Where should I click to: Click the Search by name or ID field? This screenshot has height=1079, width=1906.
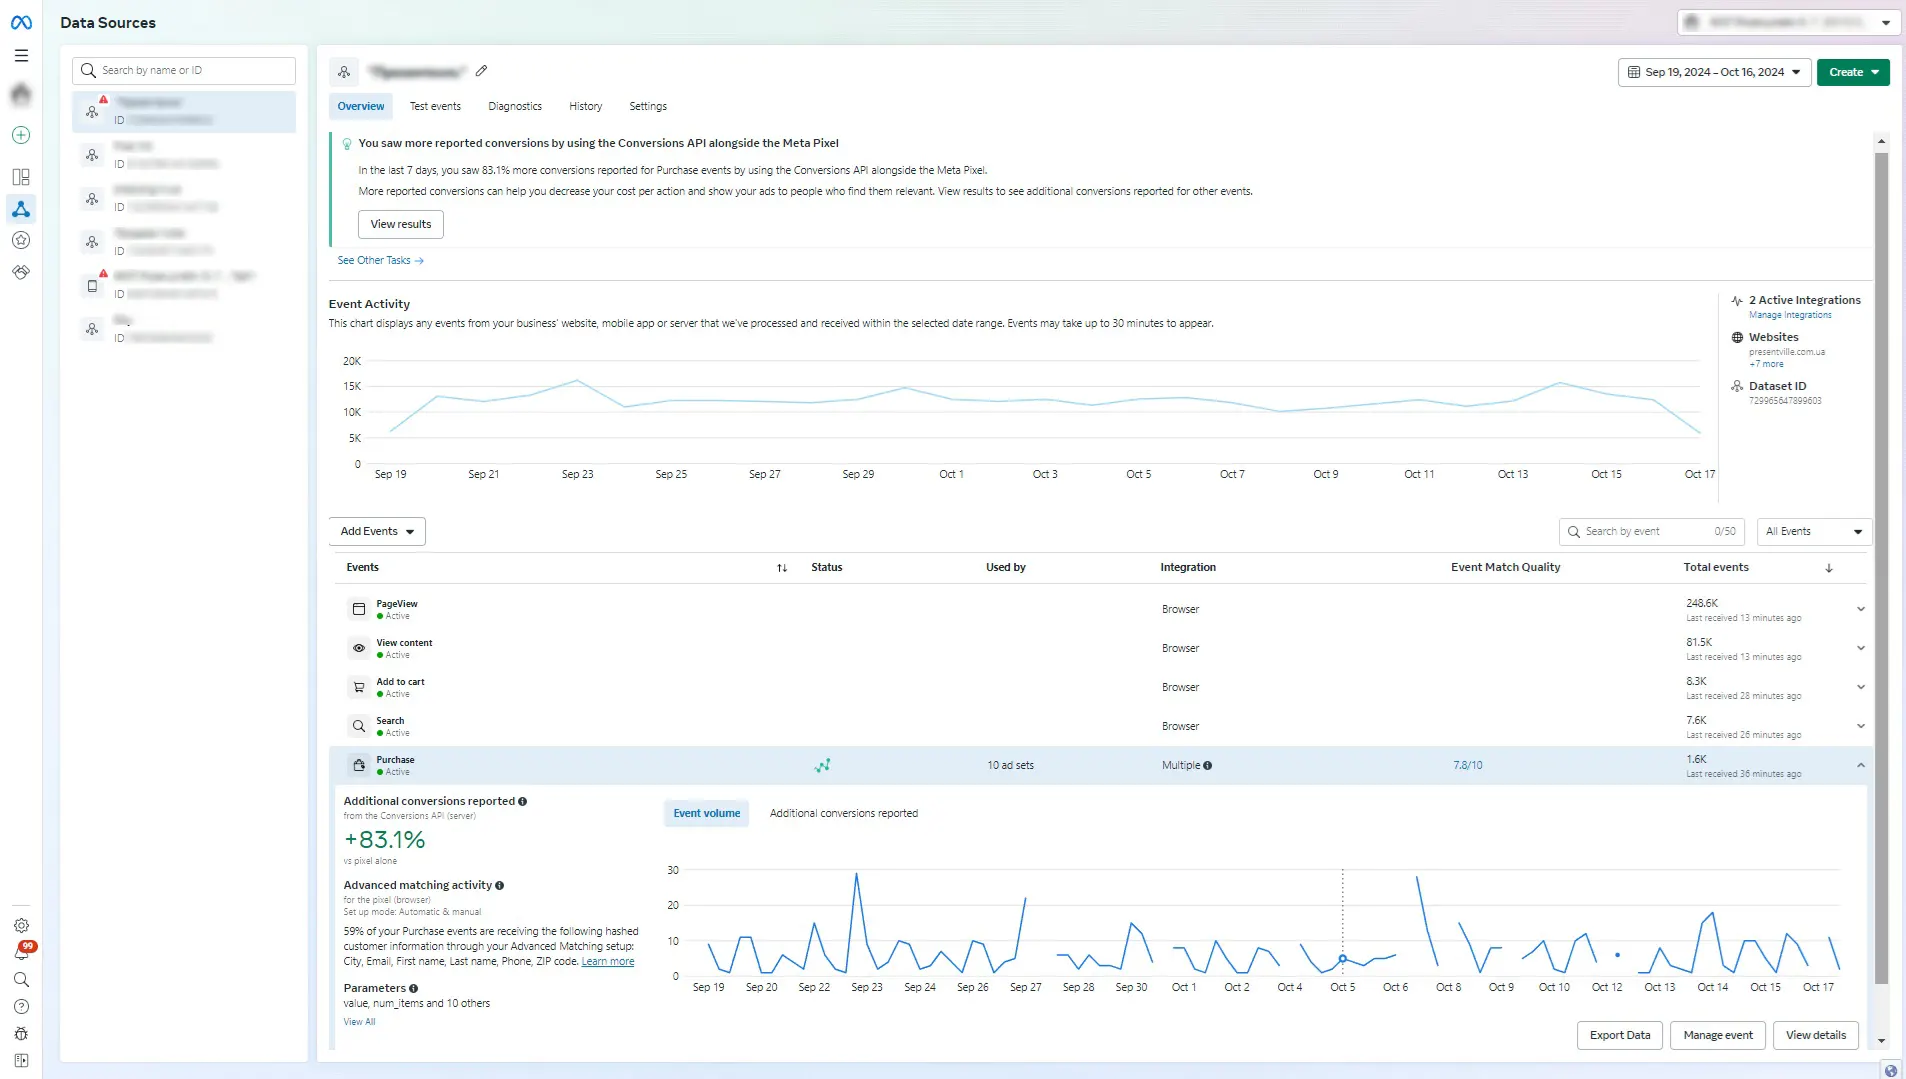184,71
